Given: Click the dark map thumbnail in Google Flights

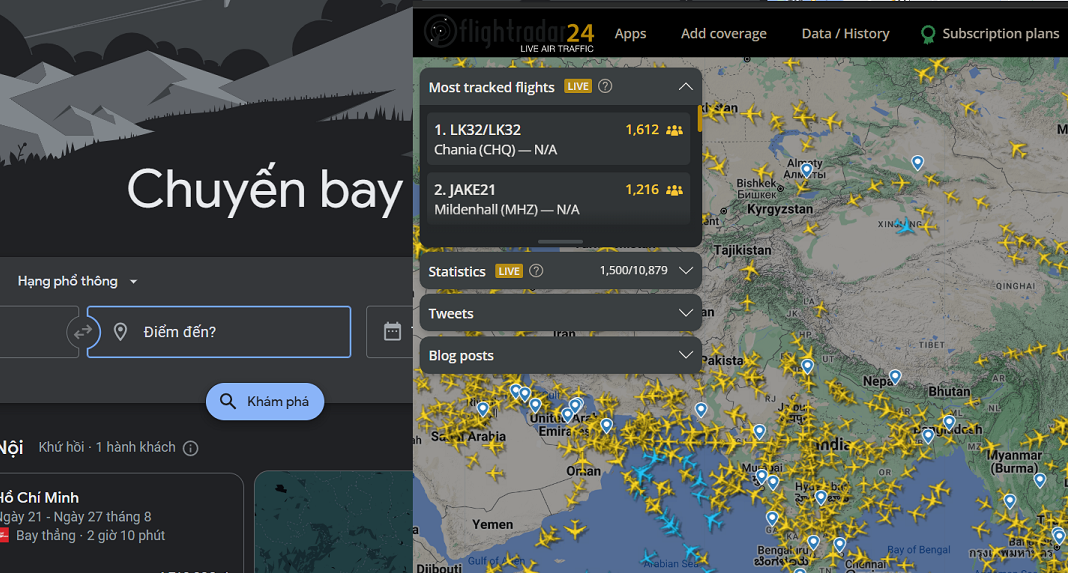Looking at the screenshot, I should tap(334, 522).
